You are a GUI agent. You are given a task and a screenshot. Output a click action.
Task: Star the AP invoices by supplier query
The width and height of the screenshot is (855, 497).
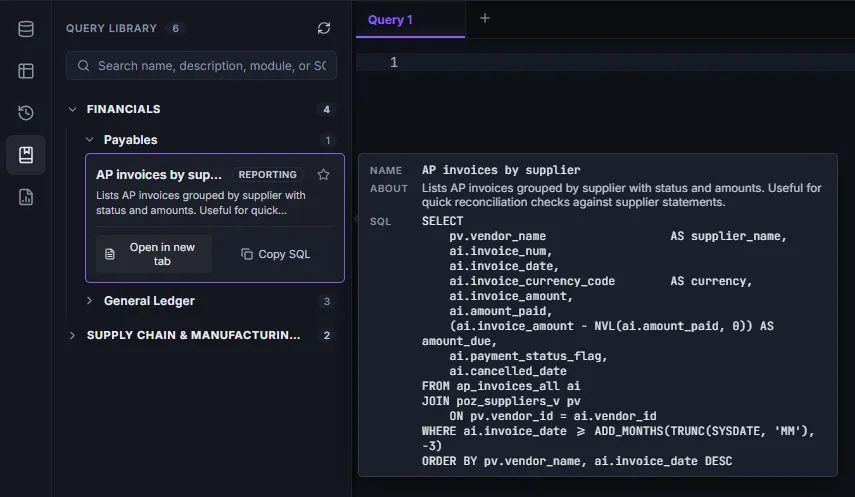tap(323, 175)
